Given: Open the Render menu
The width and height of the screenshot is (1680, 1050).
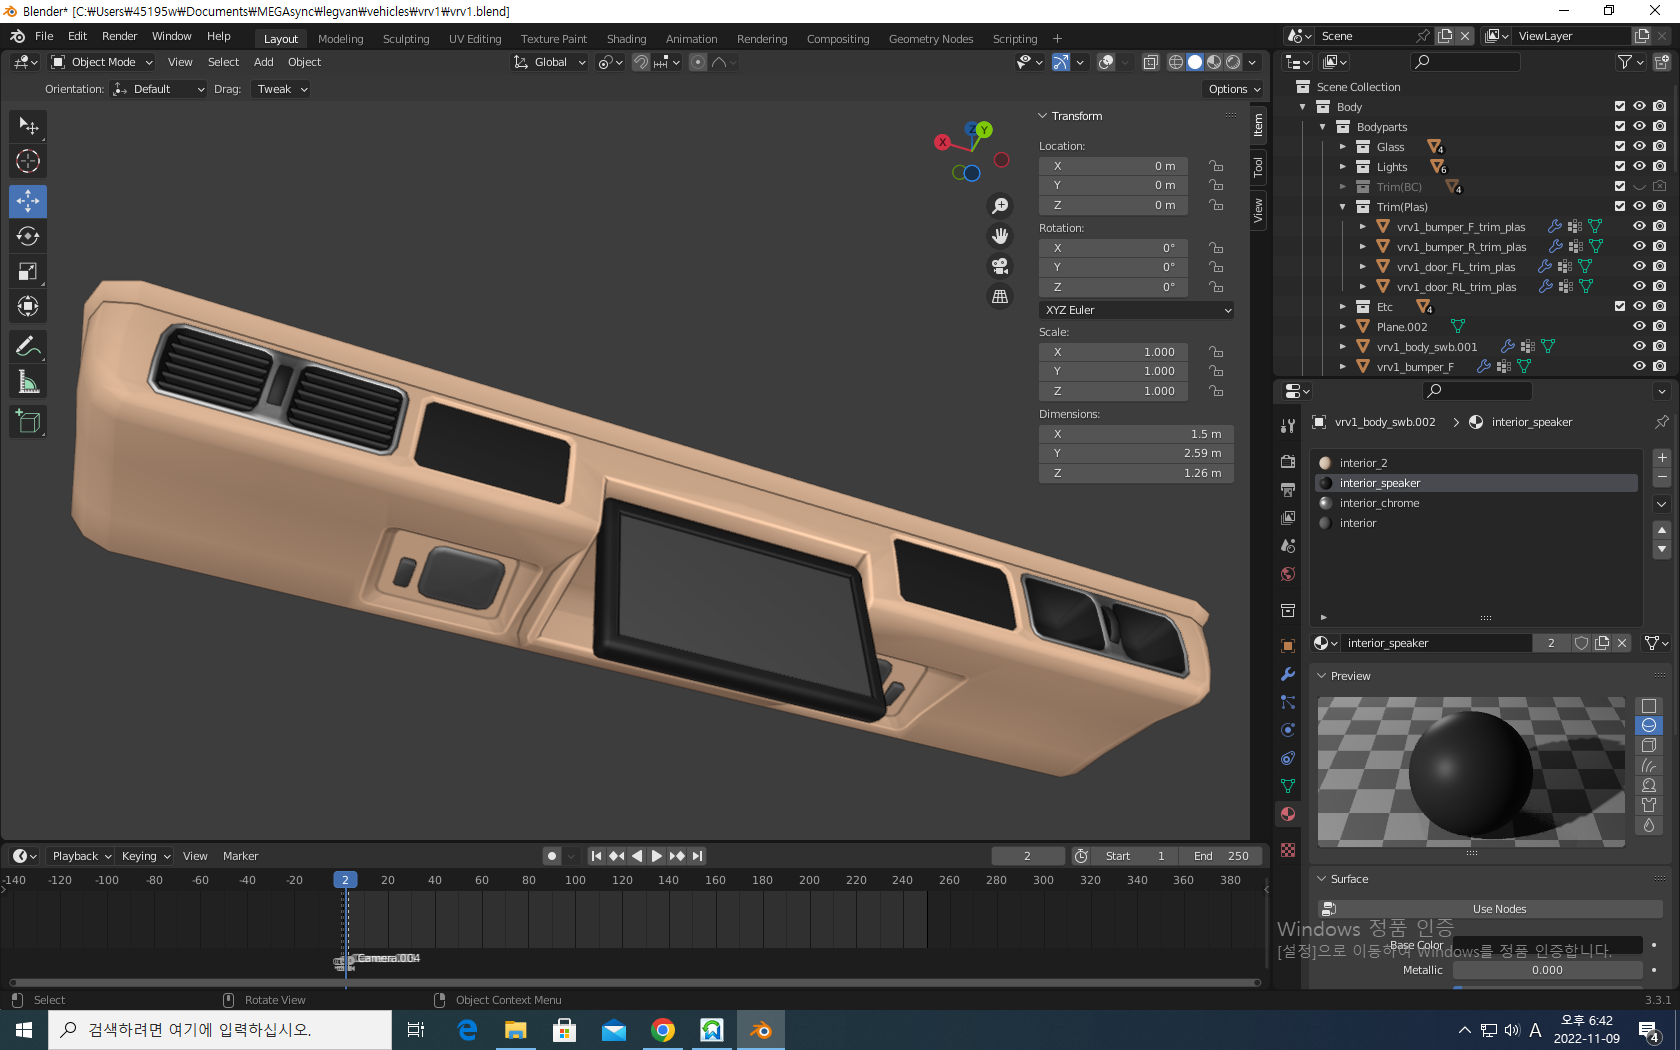Looking at the screenshot, I should click(x=119, y=36).
